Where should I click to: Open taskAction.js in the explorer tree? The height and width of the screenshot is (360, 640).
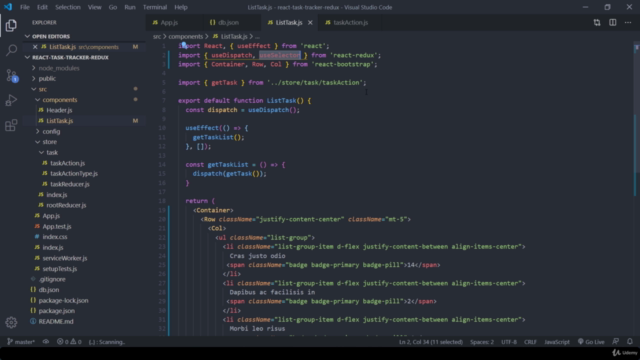[67, 163]
